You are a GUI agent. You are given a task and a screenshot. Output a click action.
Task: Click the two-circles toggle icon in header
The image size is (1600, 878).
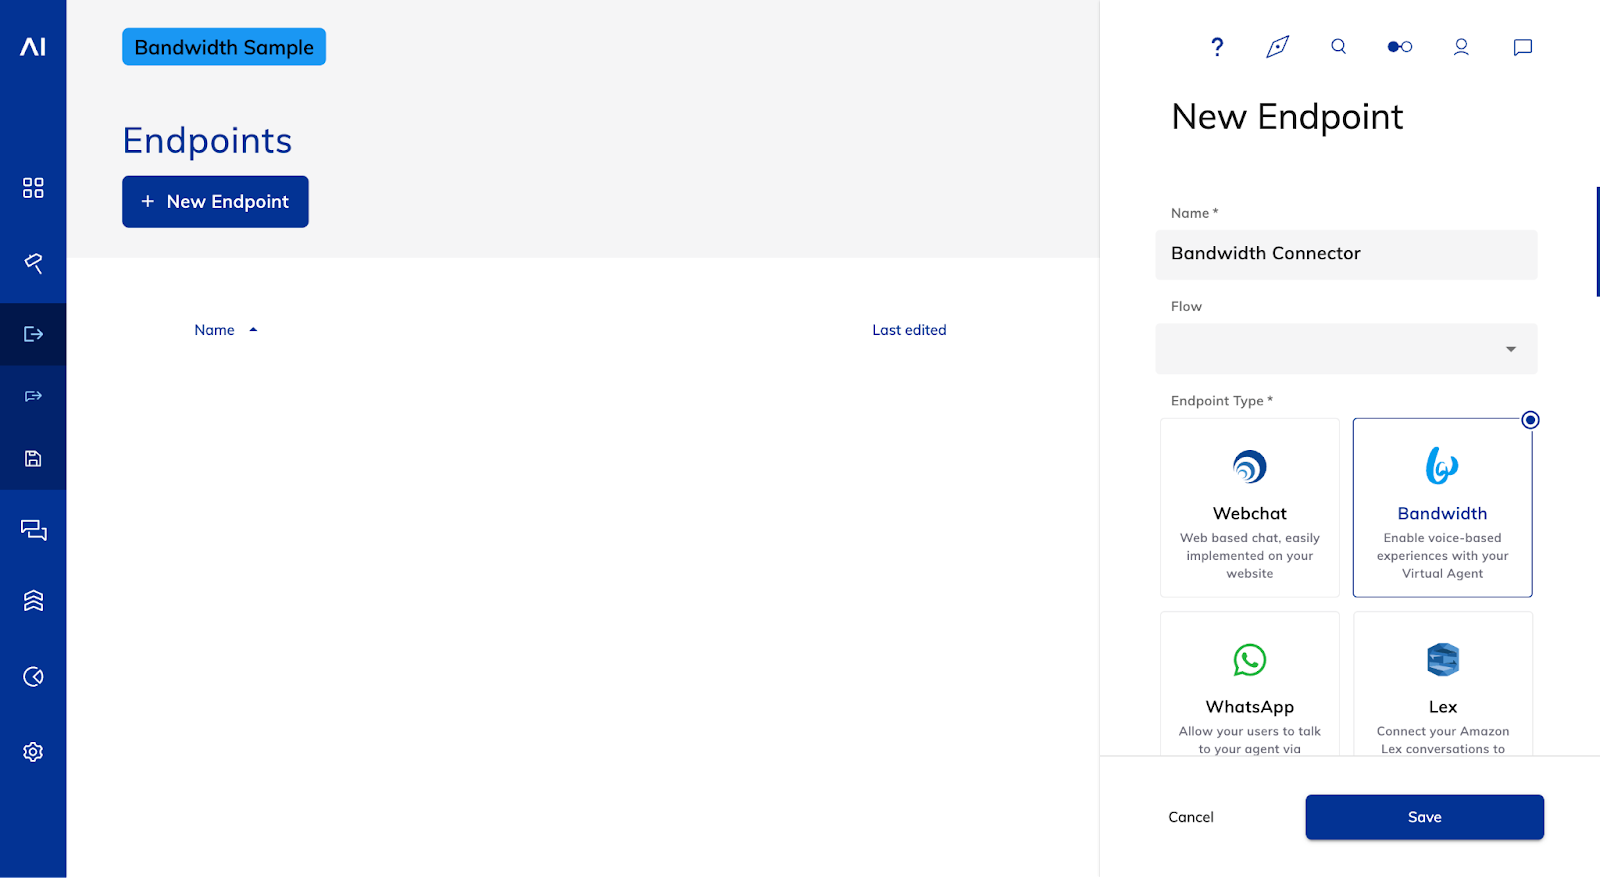click(x=1400, y=47)
